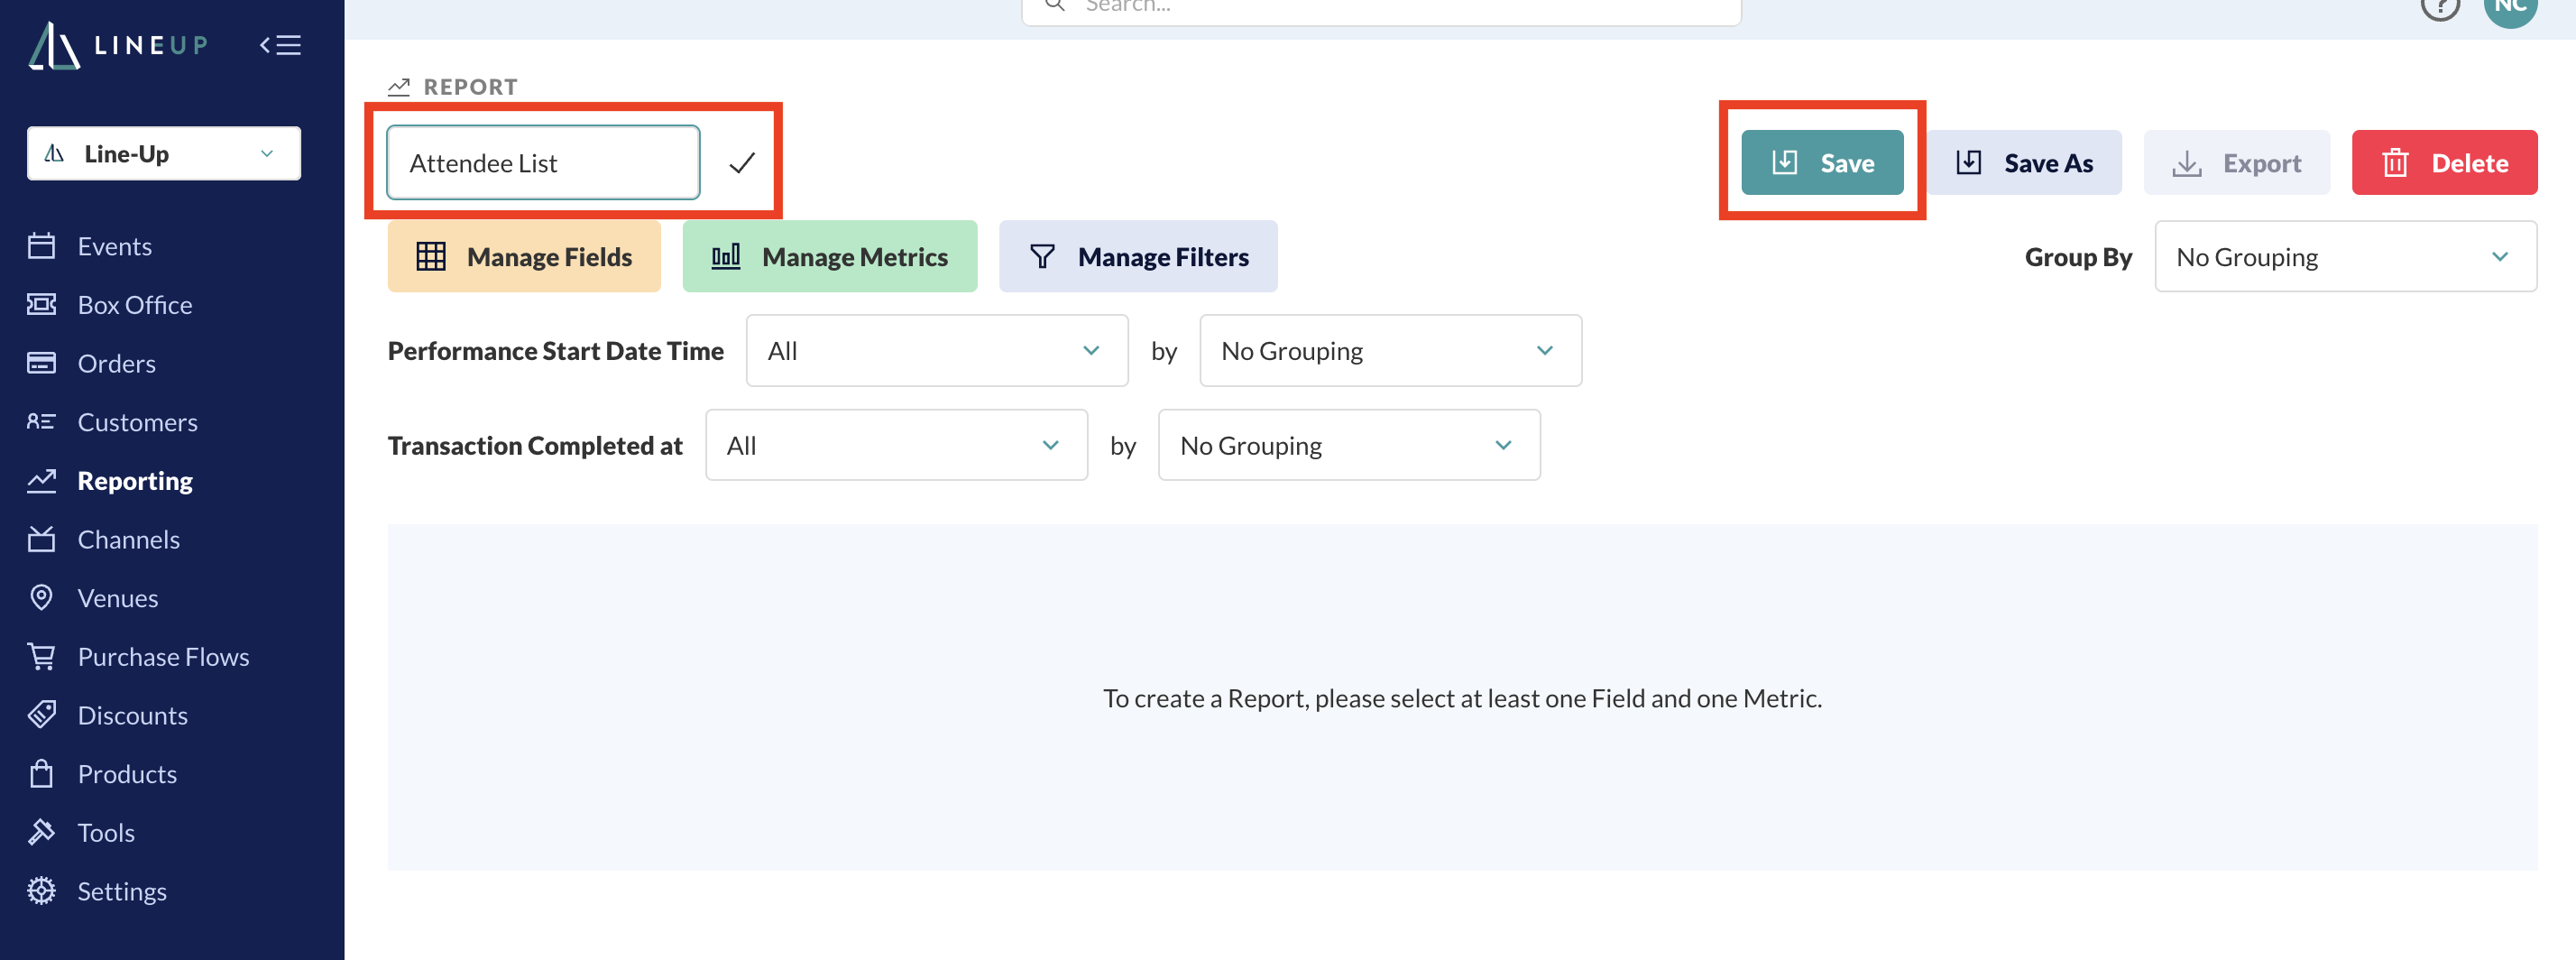Confirm report name with the checkmark
Viewport: 2576px width, 960px height.
click(741, 163)
